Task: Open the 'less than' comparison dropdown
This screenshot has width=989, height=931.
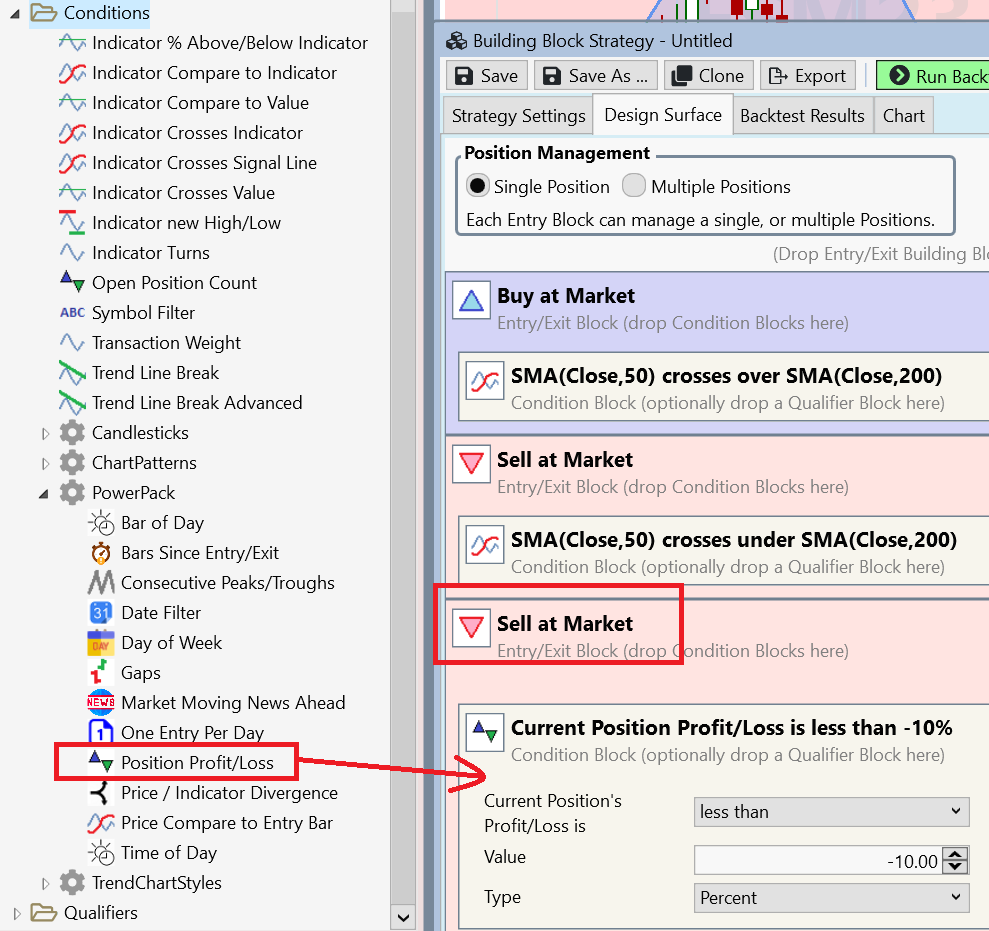Action: [831, 812]
